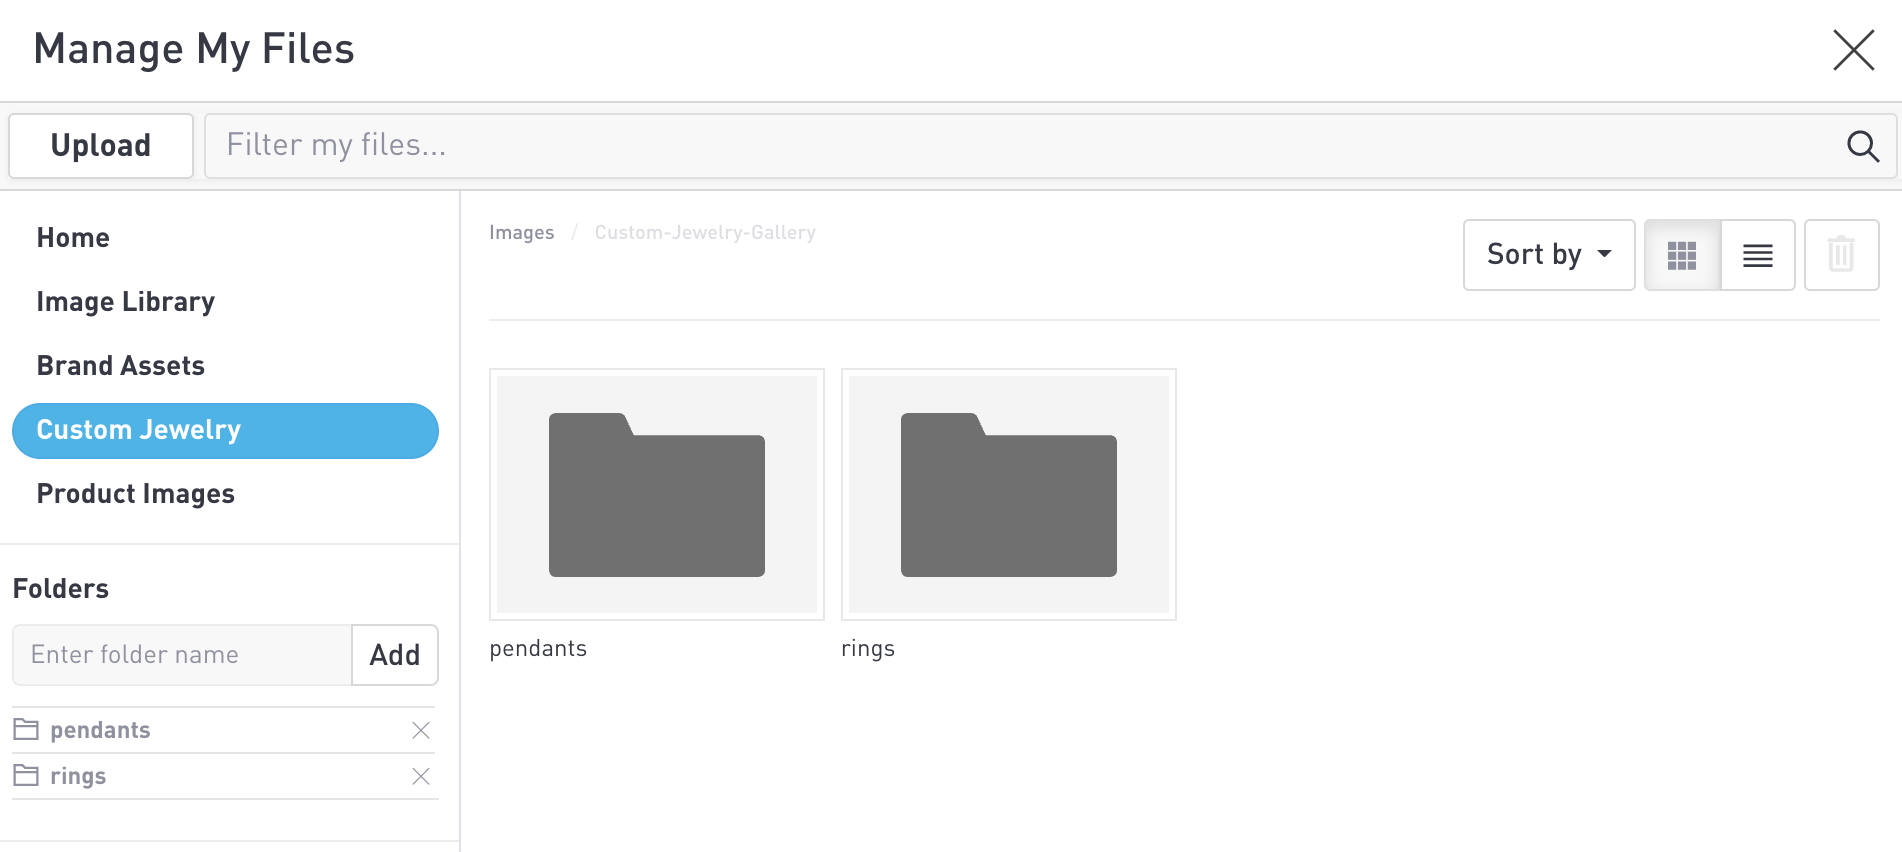1902x852 pixels.
Task: Remove the rings folder with X
Action: point(421,777)
